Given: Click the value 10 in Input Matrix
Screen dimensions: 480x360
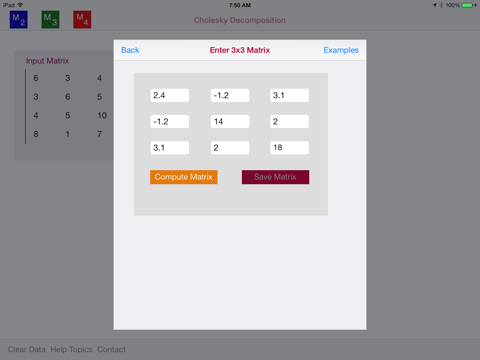Looking at the screenshot, I should pos(102,115).
